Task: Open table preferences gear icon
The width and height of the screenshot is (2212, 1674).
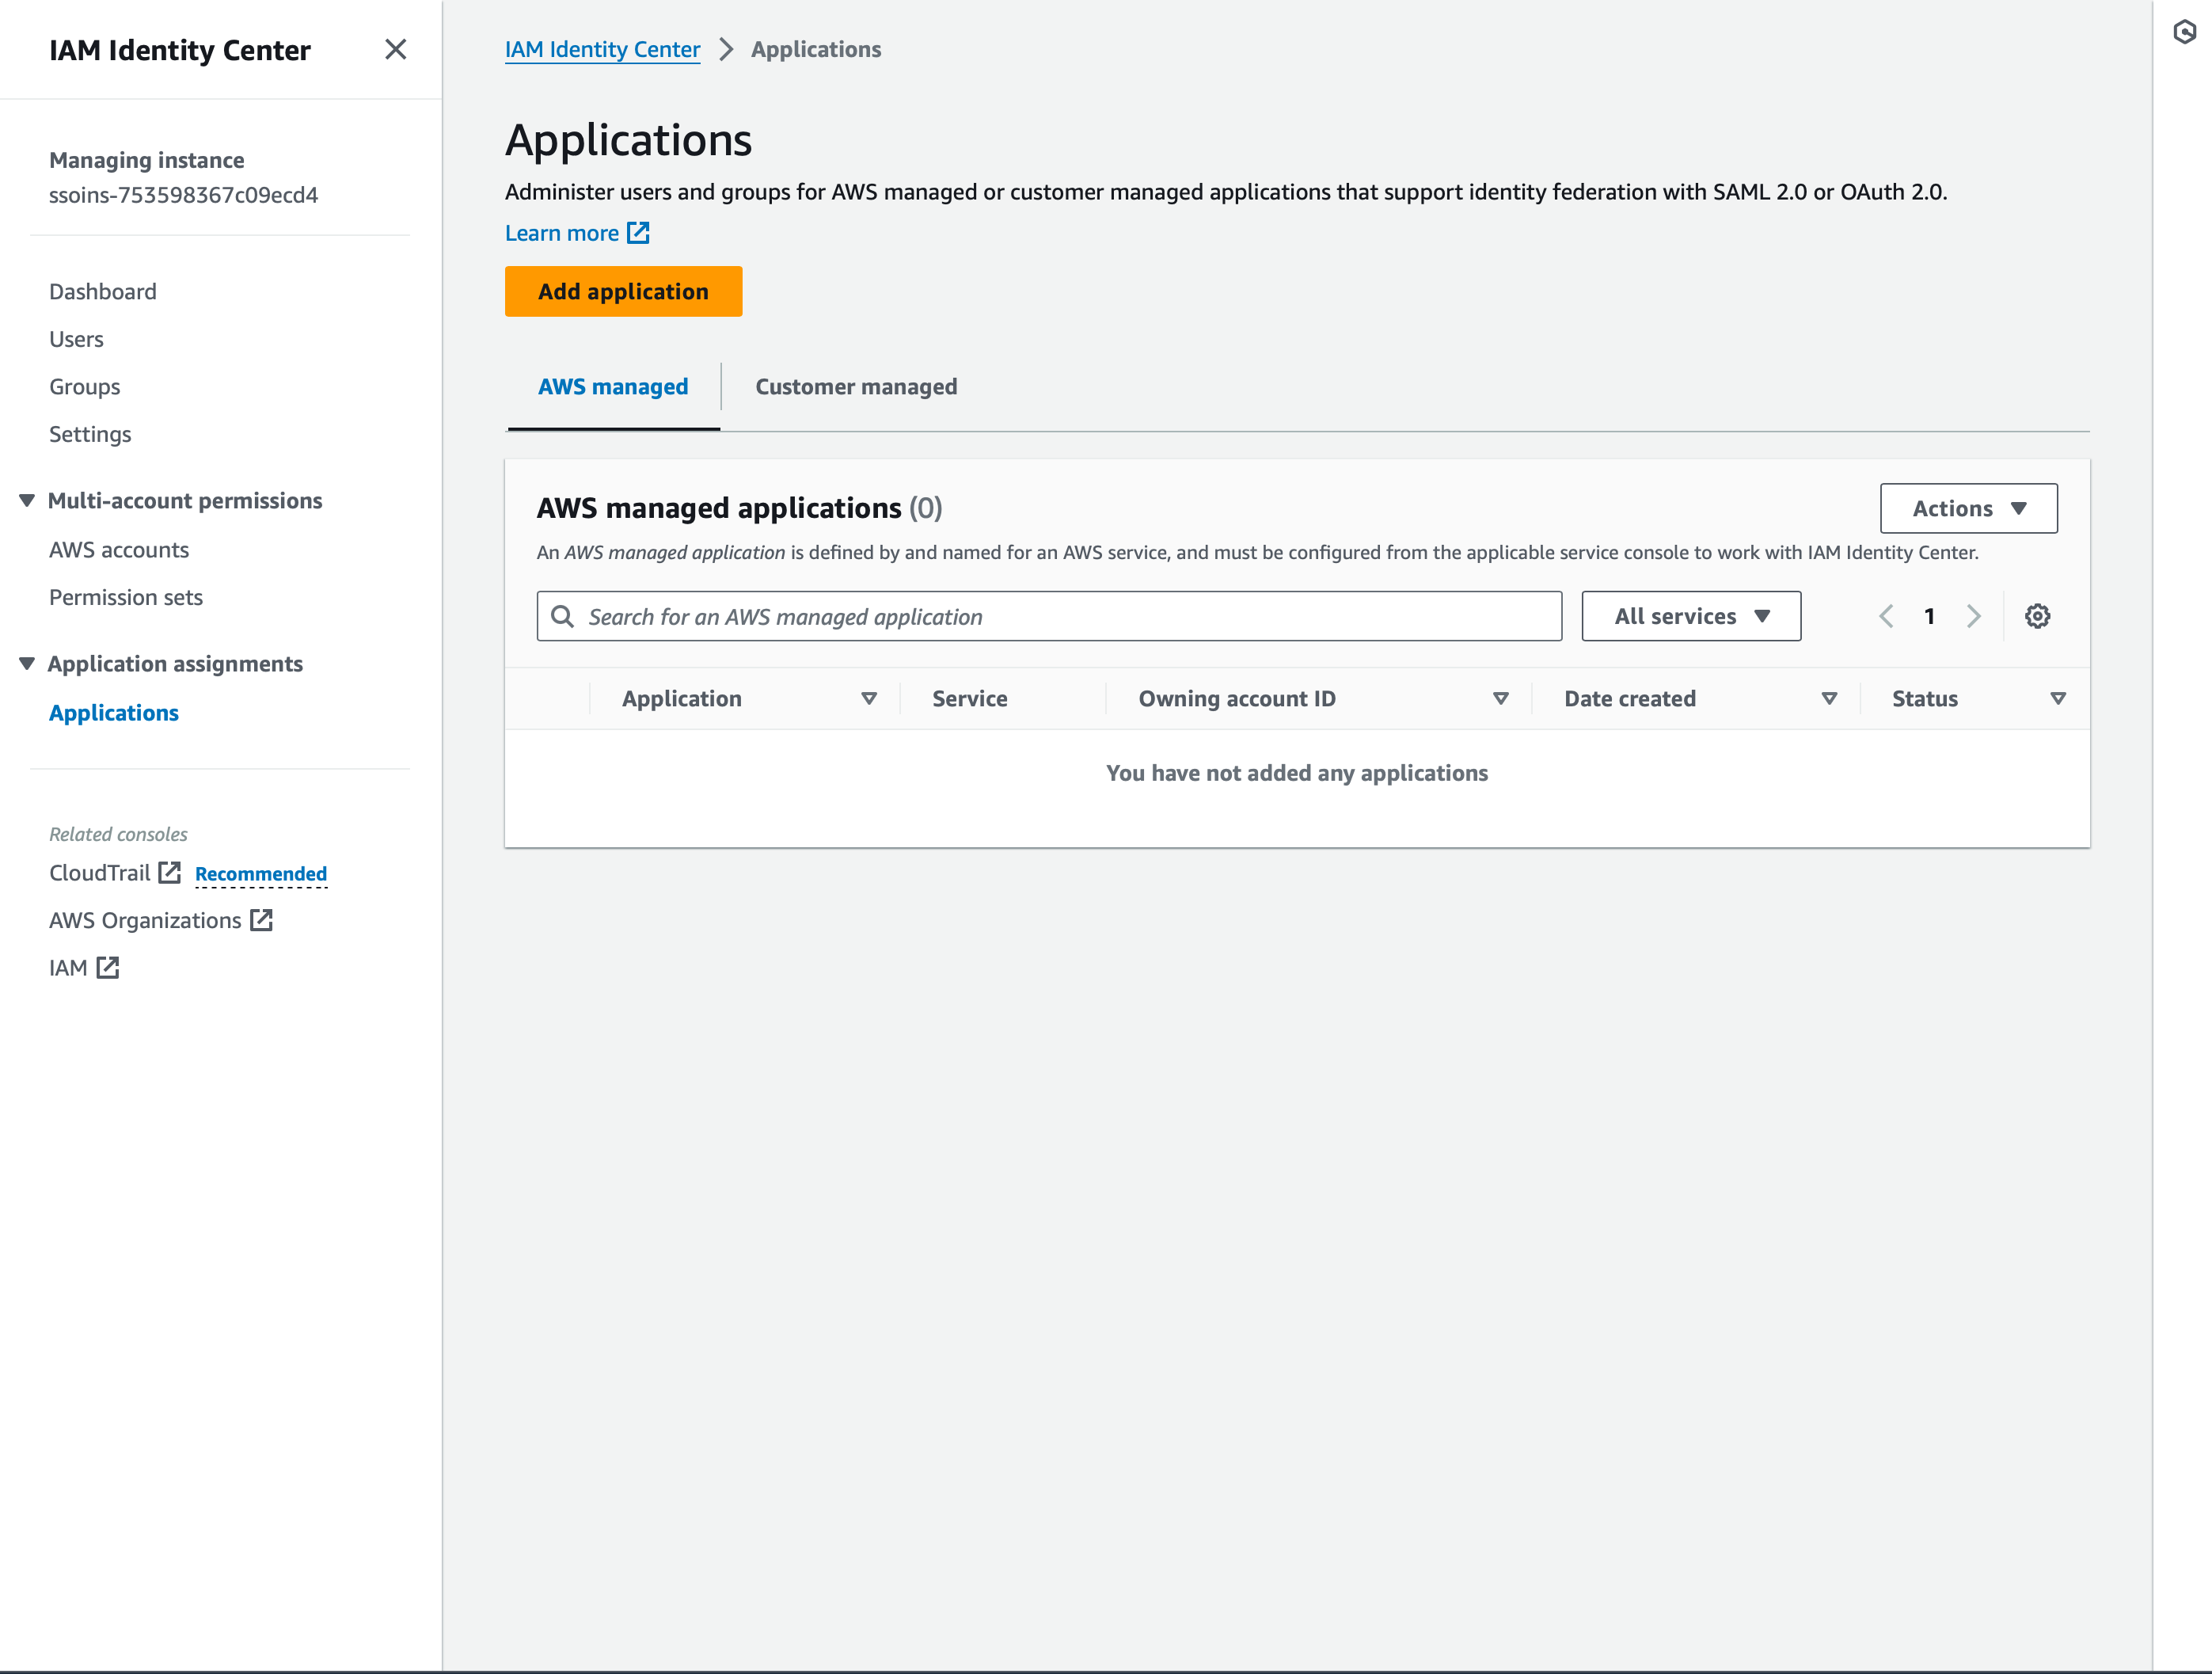Action: point(2037,616)
